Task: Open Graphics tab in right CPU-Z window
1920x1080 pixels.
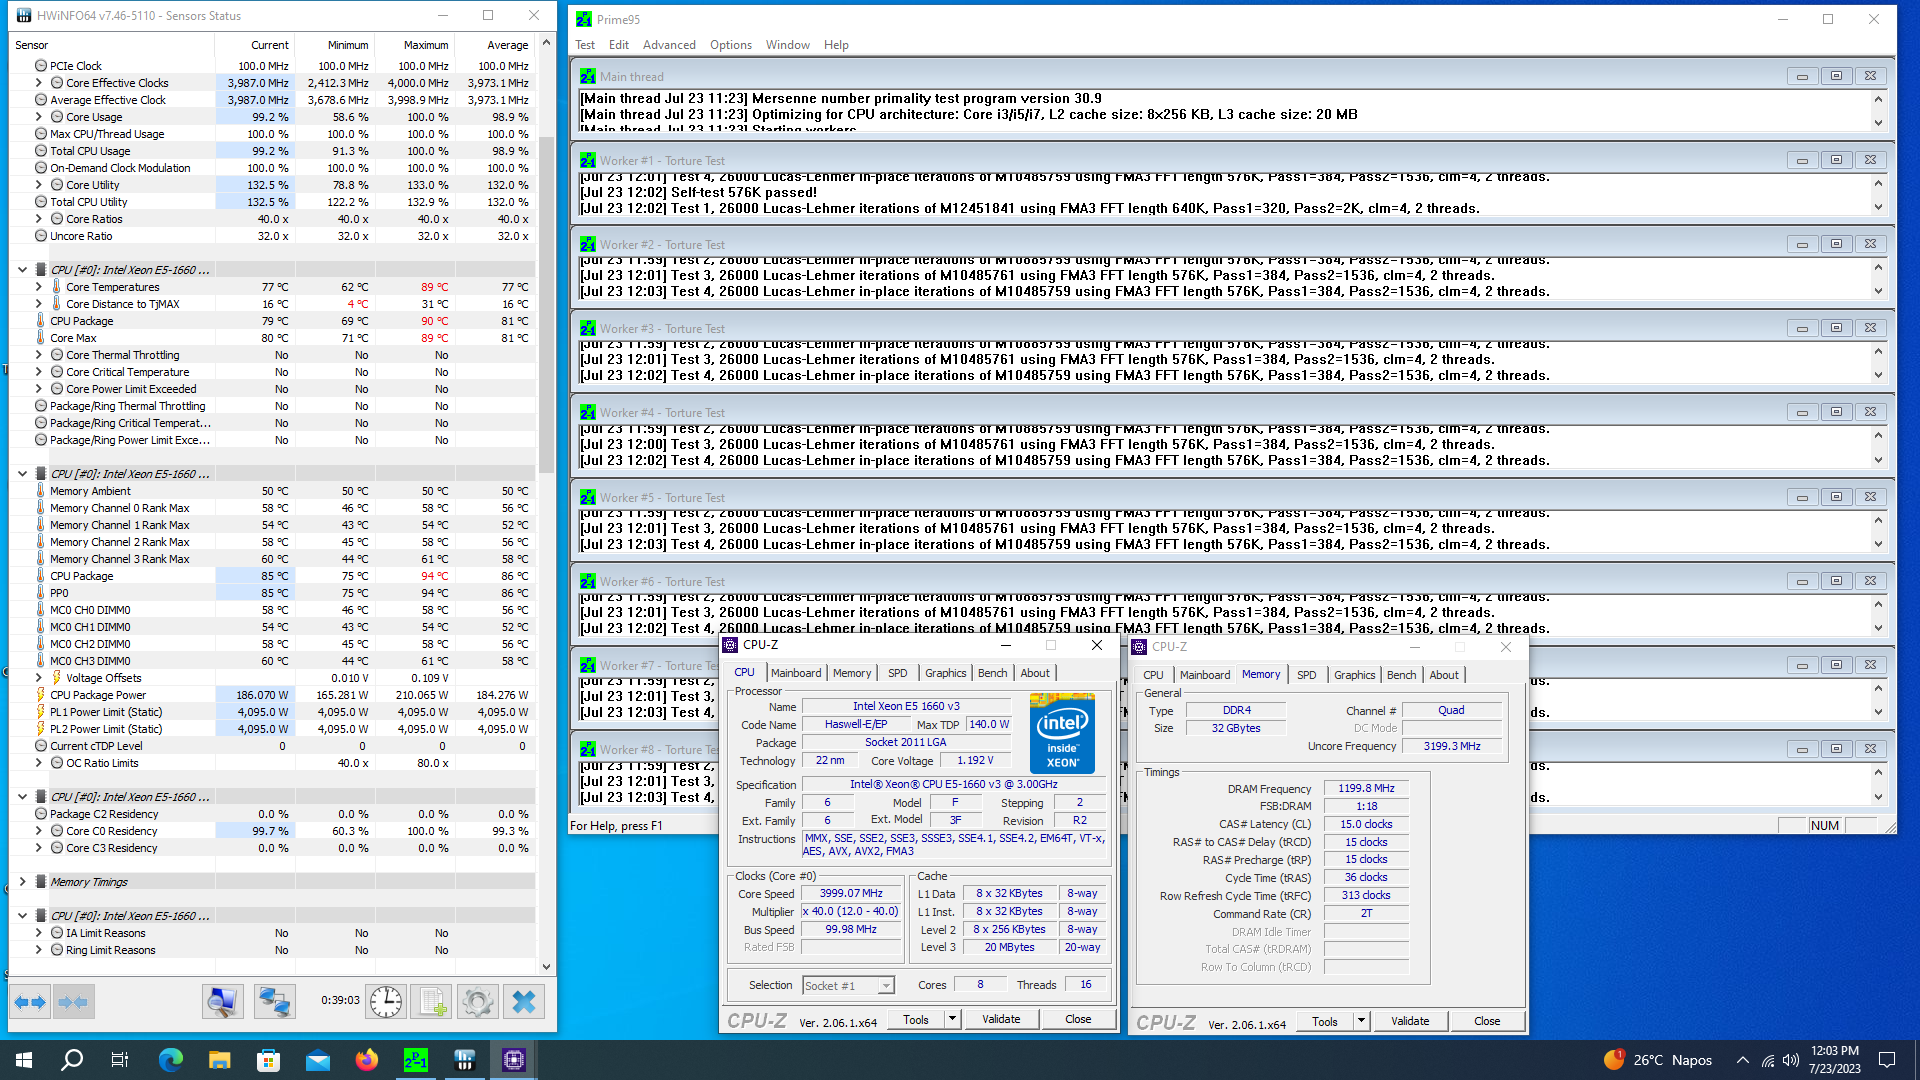Action: (1354, 675)
